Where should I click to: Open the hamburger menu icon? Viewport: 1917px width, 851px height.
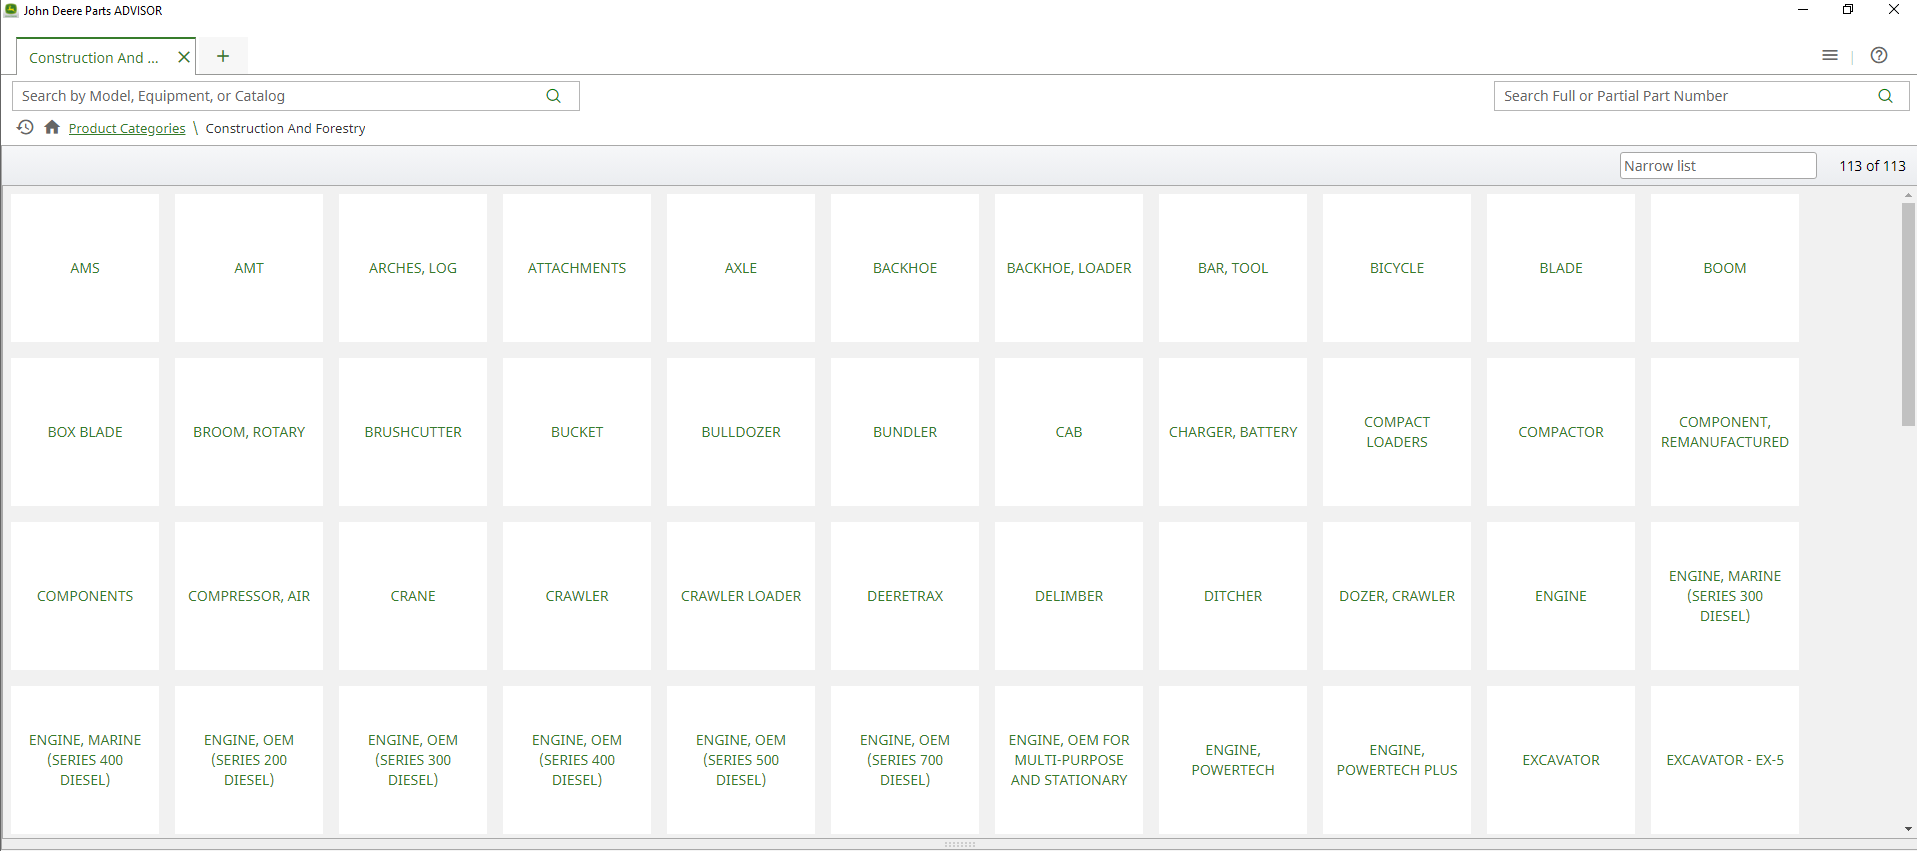[x=1830, y=56]
